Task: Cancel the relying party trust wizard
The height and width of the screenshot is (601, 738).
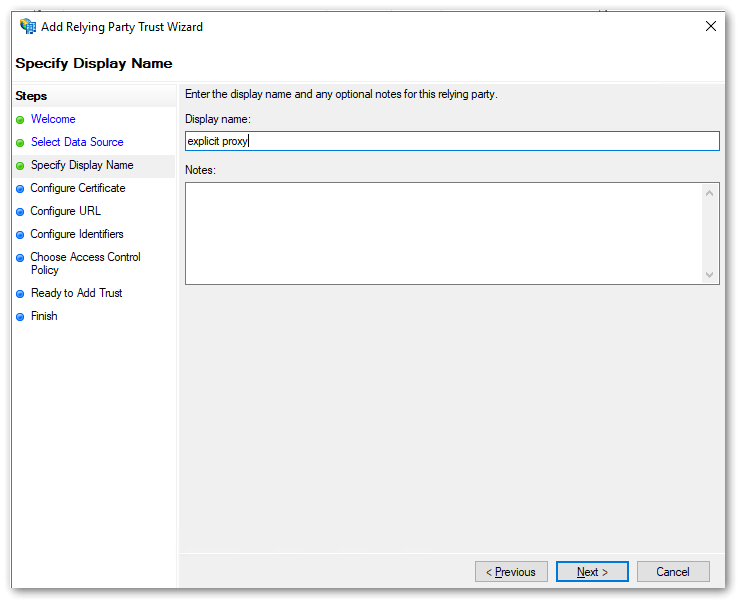Action: coord(673,572)
